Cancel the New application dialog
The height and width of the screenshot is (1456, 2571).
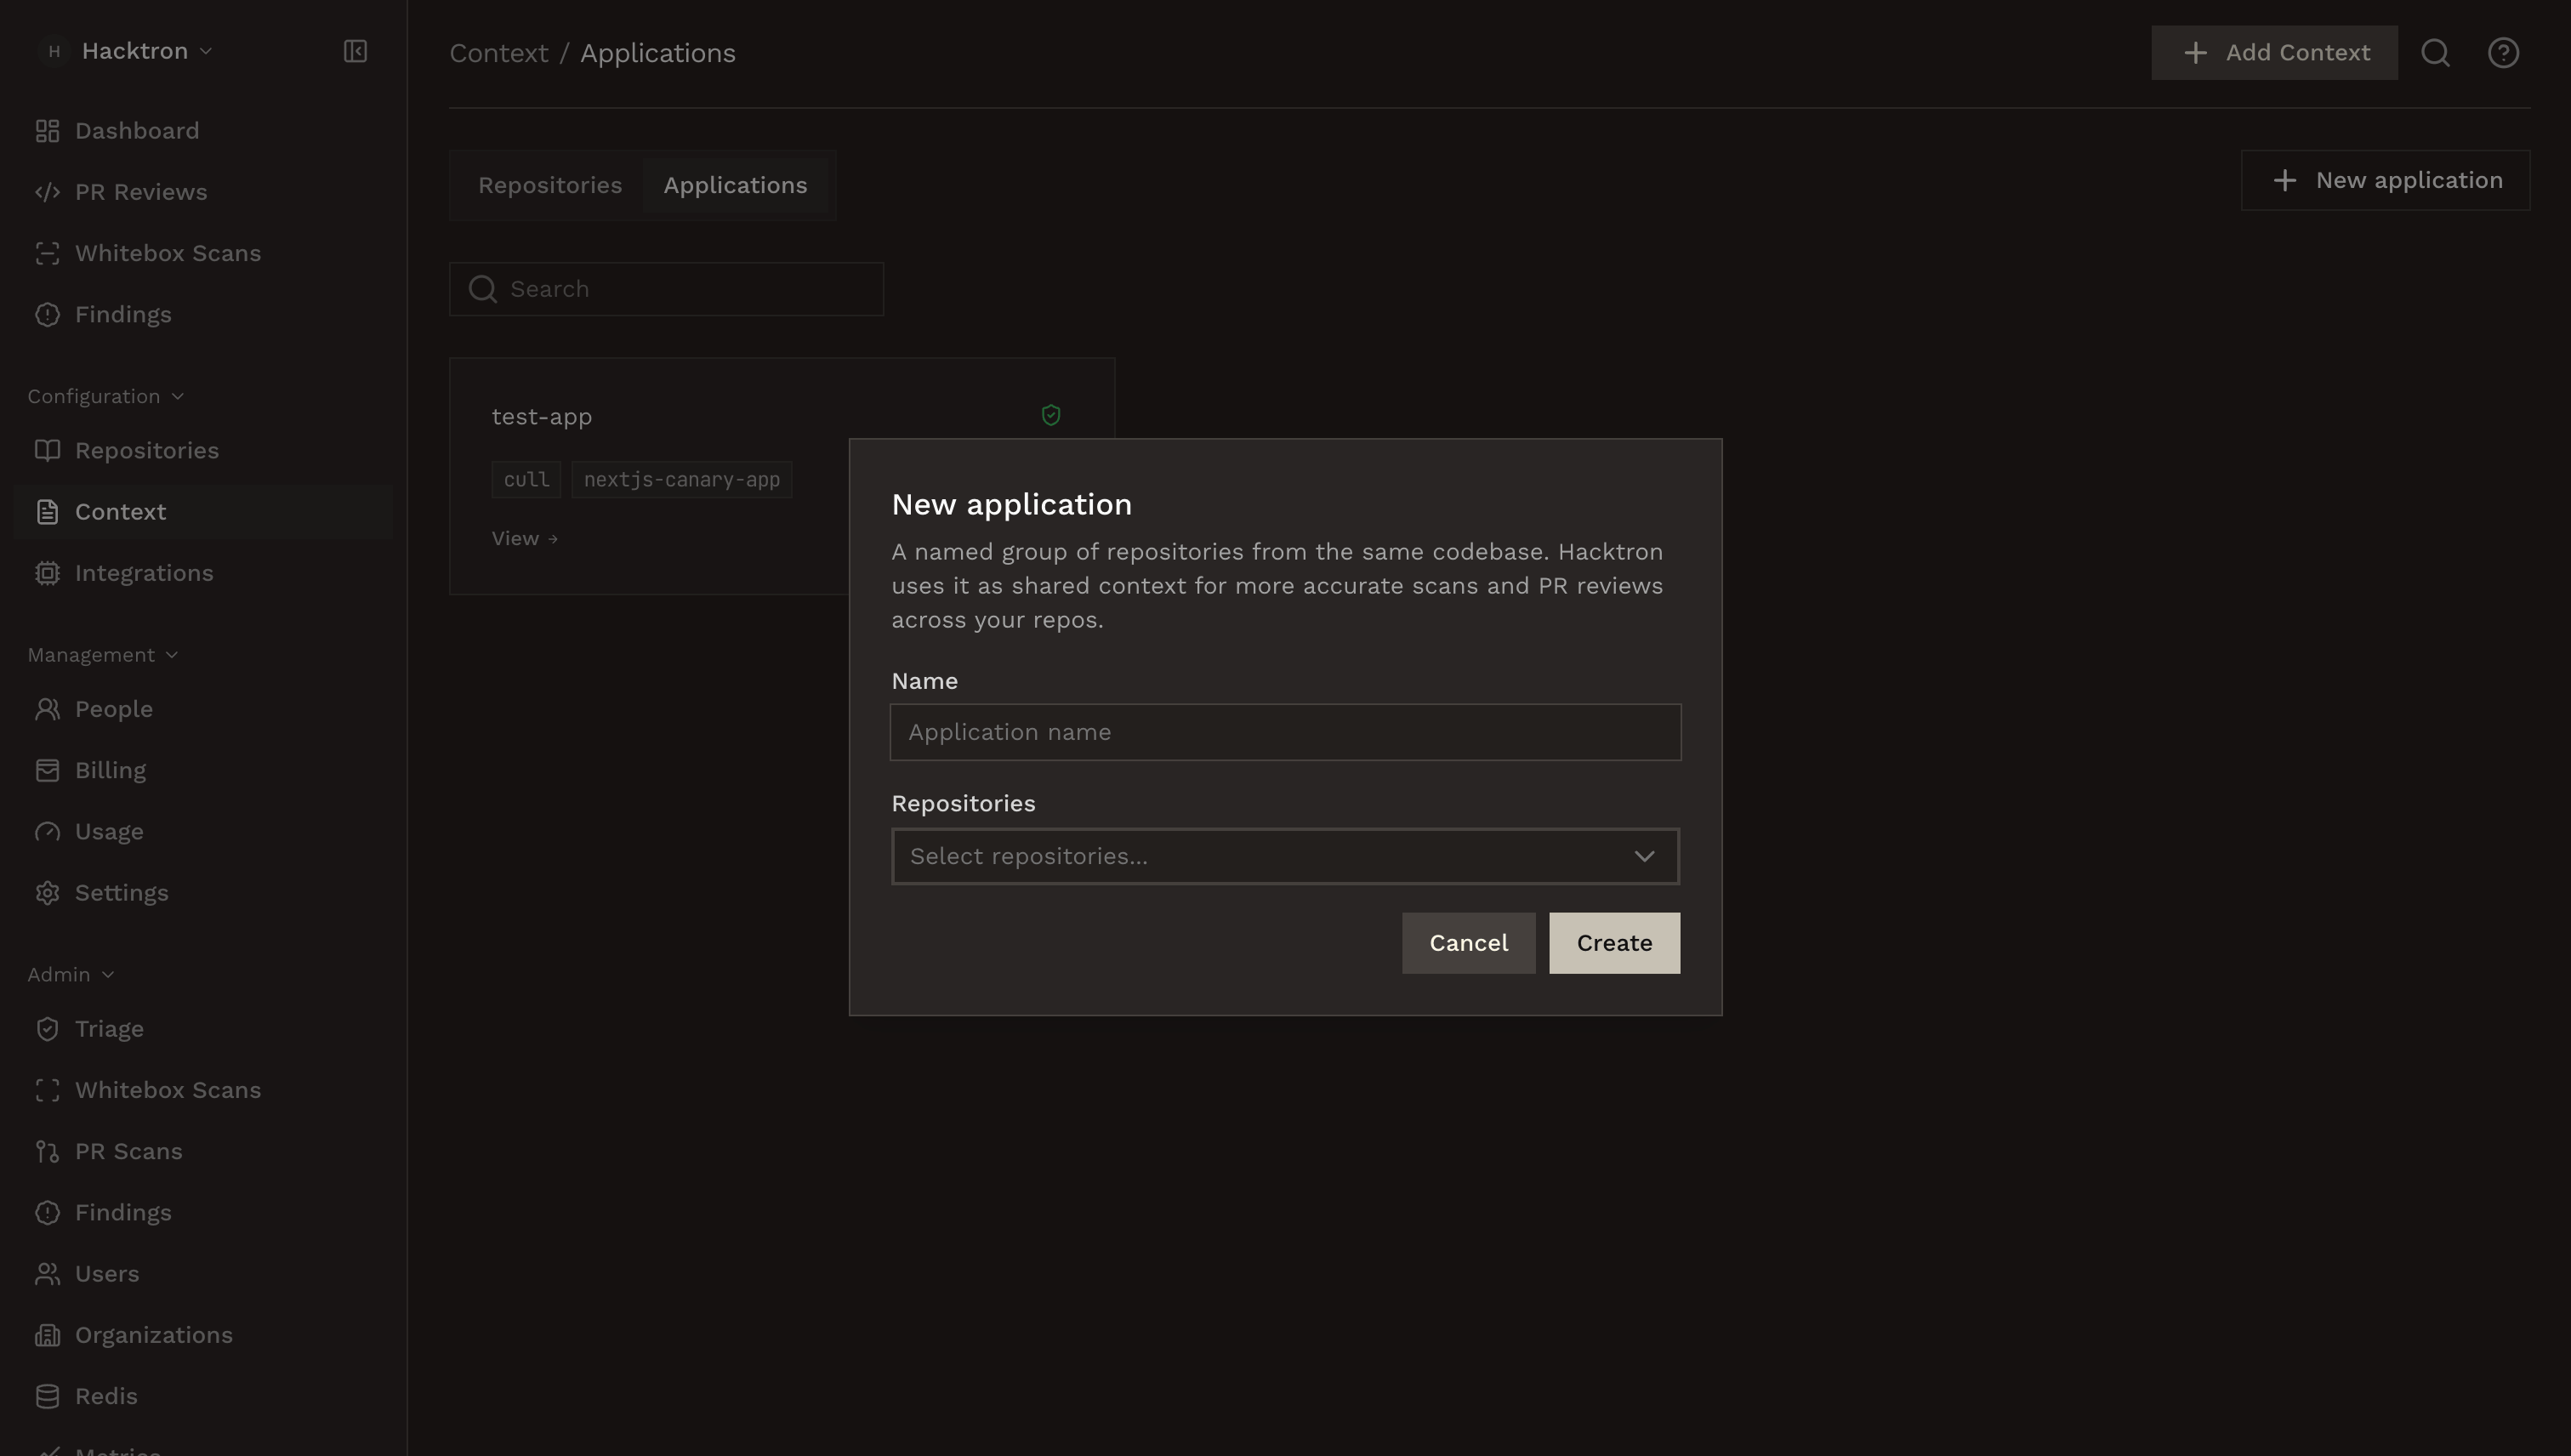click(1468, 943)
